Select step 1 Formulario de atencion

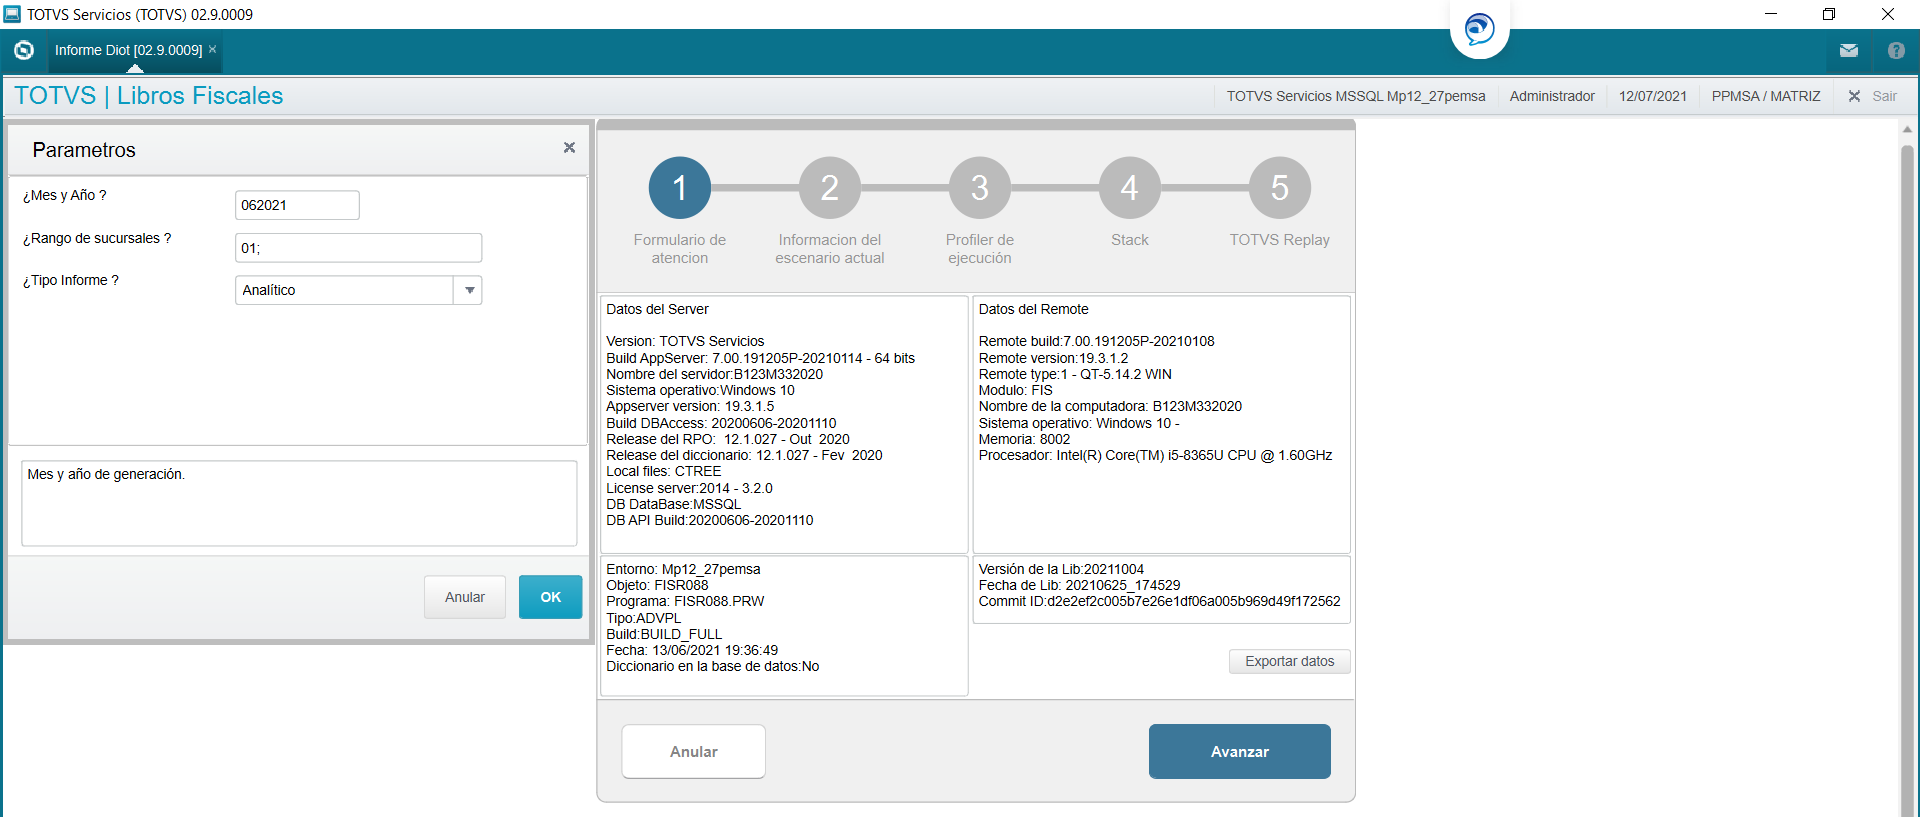(x=680, y=188)
